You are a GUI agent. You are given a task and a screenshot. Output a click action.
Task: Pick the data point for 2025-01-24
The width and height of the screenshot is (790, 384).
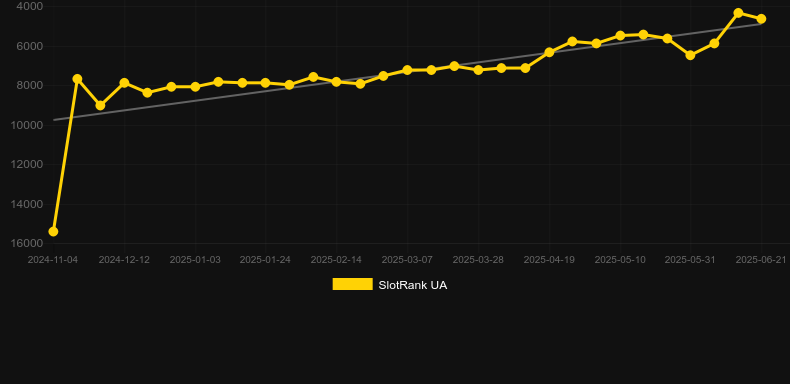tap(266, 83)
